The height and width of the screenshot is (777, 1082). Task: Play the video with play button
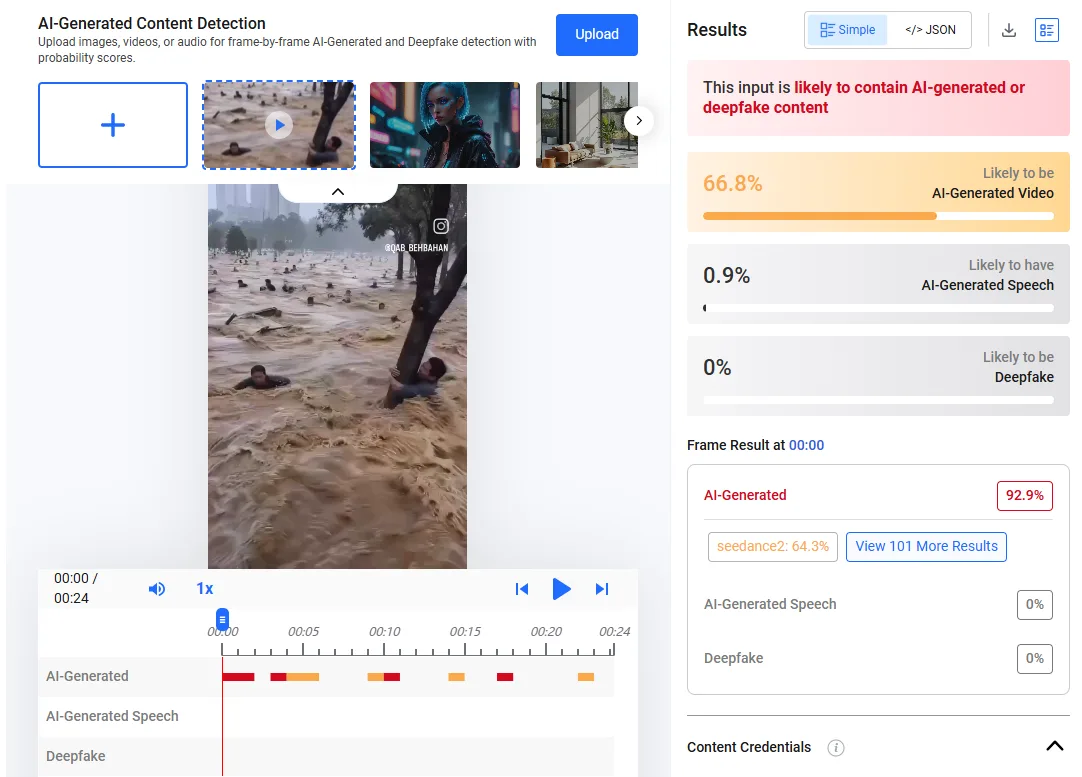(x=561, y=589)
